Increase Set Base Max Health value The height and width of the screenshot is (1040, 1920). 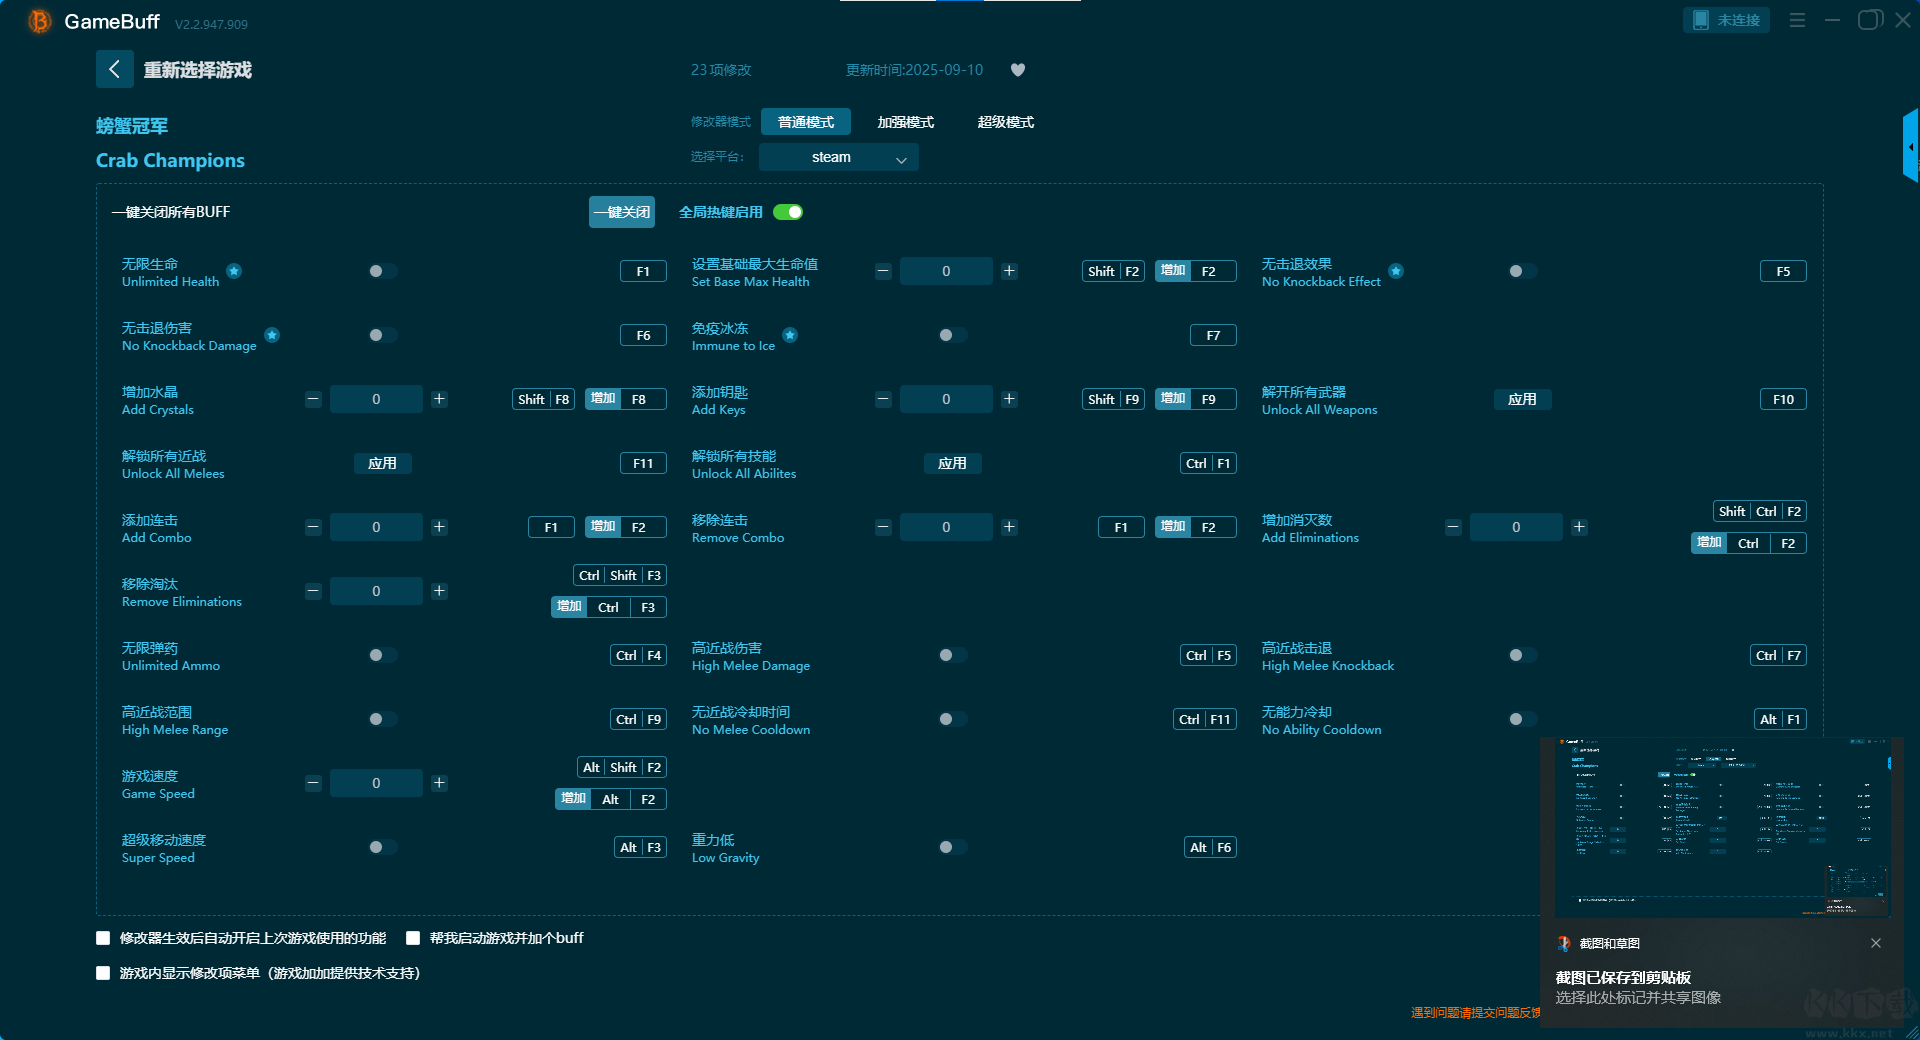pos(1009,271)
